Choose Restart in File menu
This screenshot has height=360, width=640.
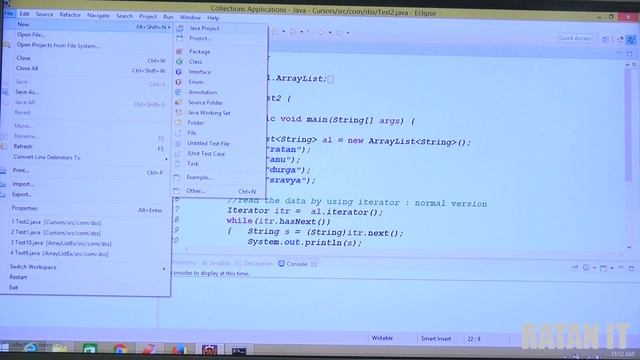pos(18,277)
